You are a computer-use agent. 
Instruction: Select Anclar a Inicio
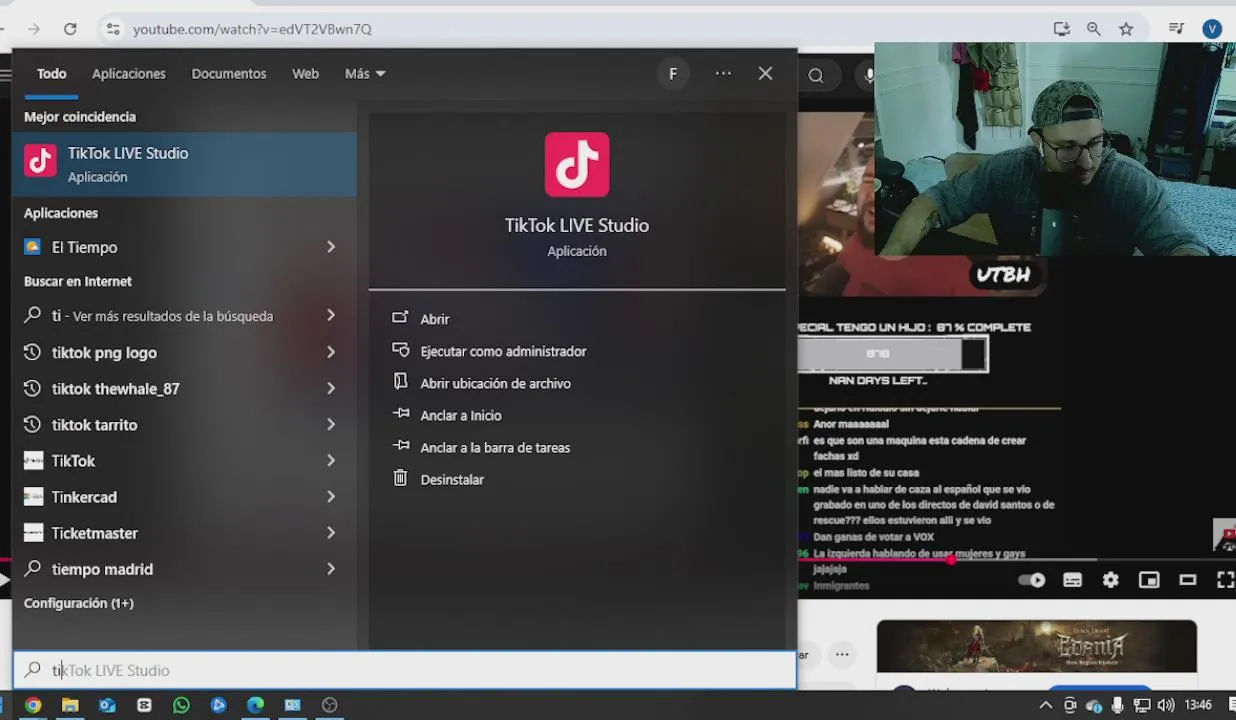point(461,415)
